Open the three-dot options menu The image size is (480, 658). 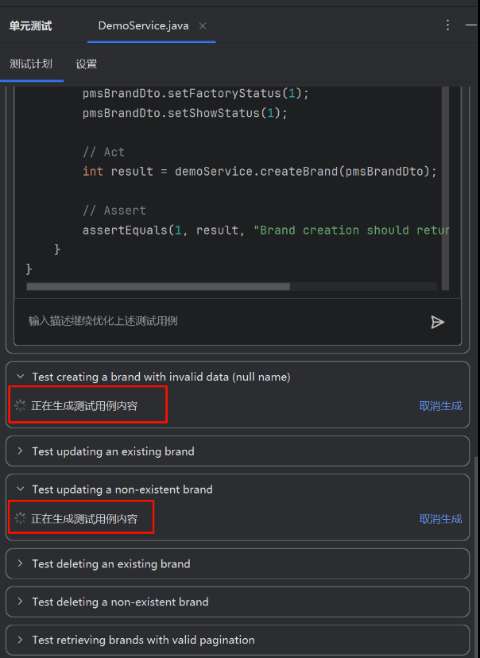click(448, 25)
